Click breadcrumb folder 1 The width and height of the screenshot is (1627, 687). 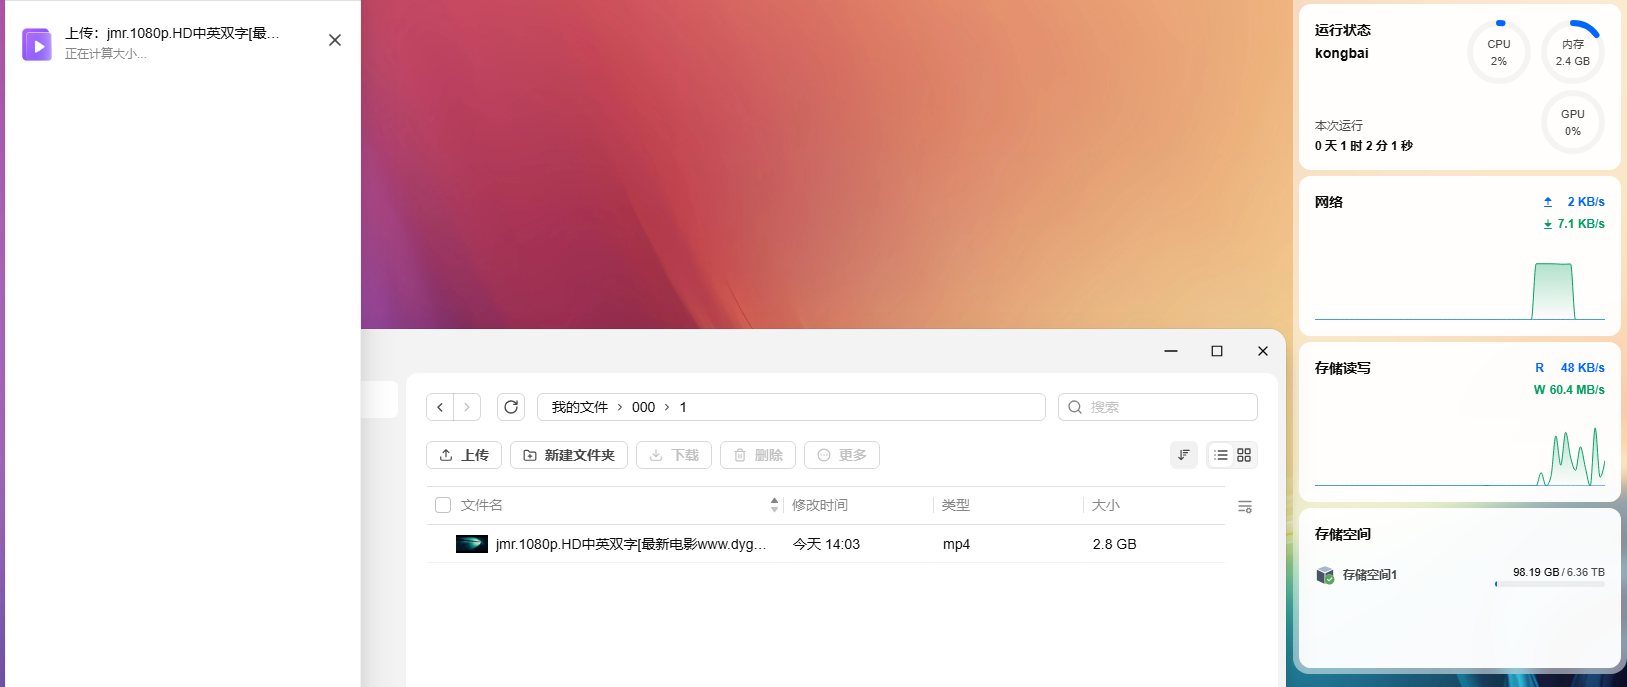[683, 407]
